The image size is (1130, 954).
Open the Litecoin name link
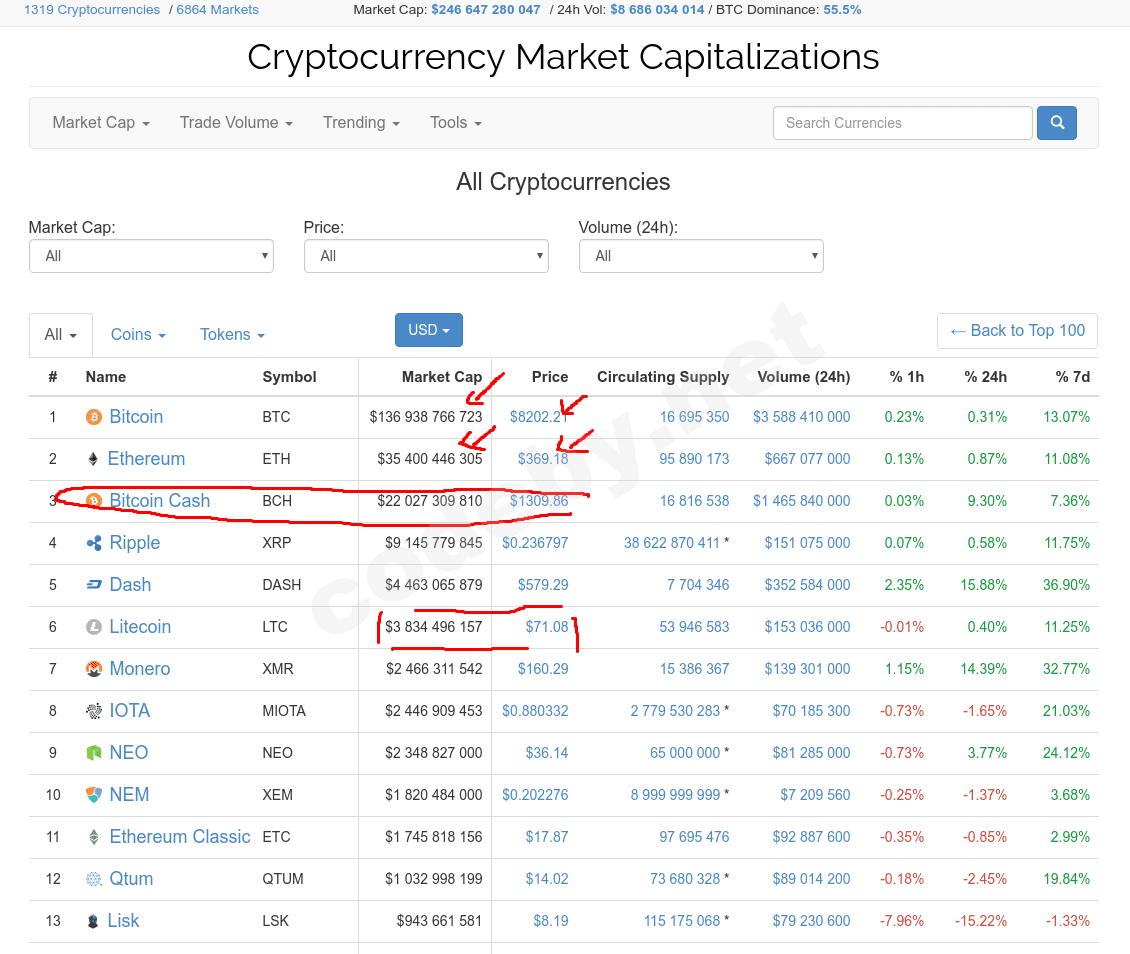click(x=141, y=627)
